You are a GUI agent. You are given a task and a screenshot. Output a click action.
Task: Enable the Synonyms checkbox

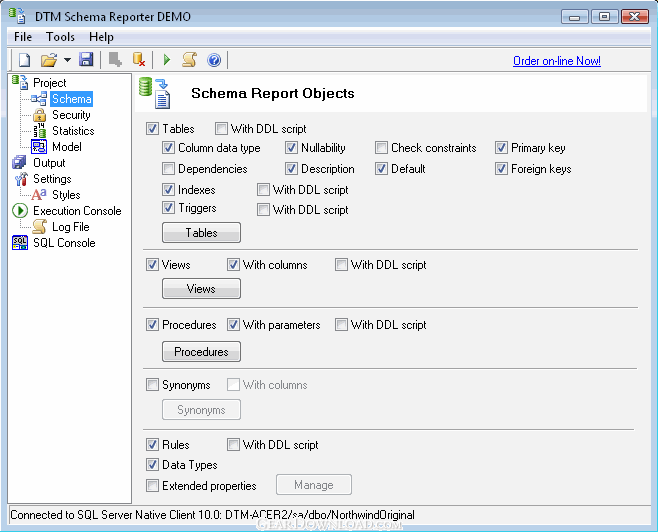click(152, 385)
